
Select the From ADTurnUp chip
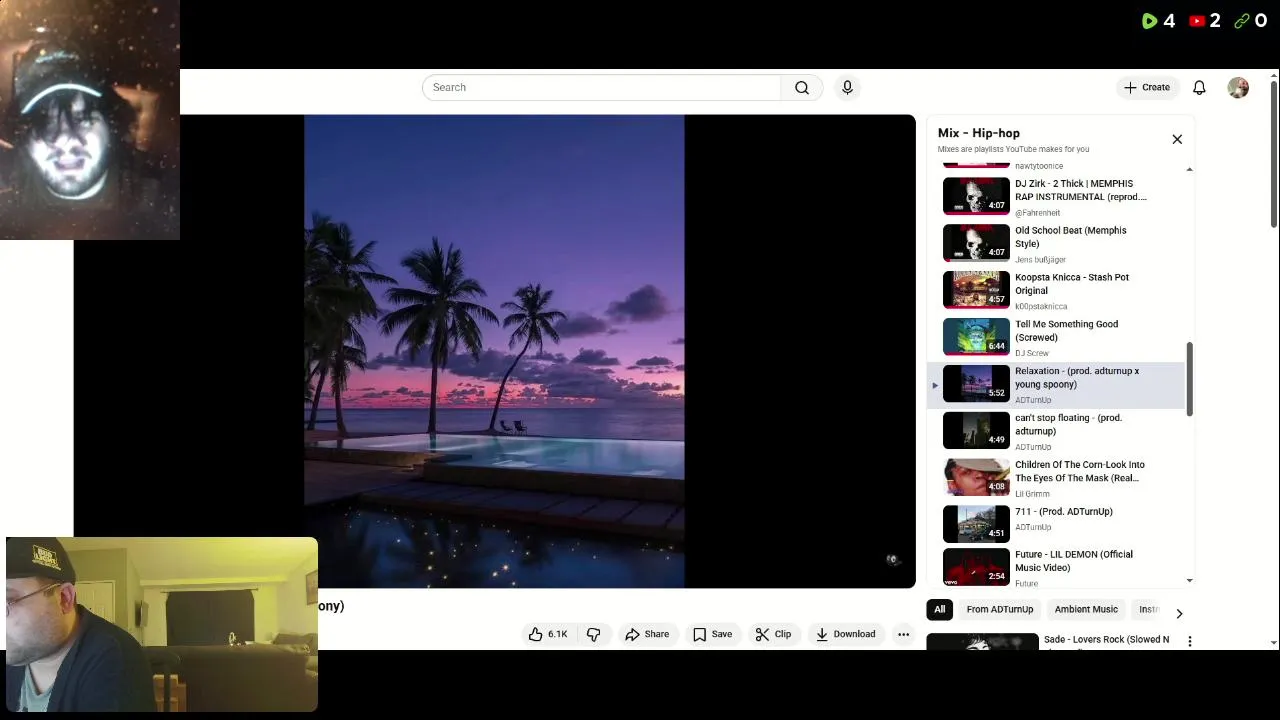[1000, 609]
